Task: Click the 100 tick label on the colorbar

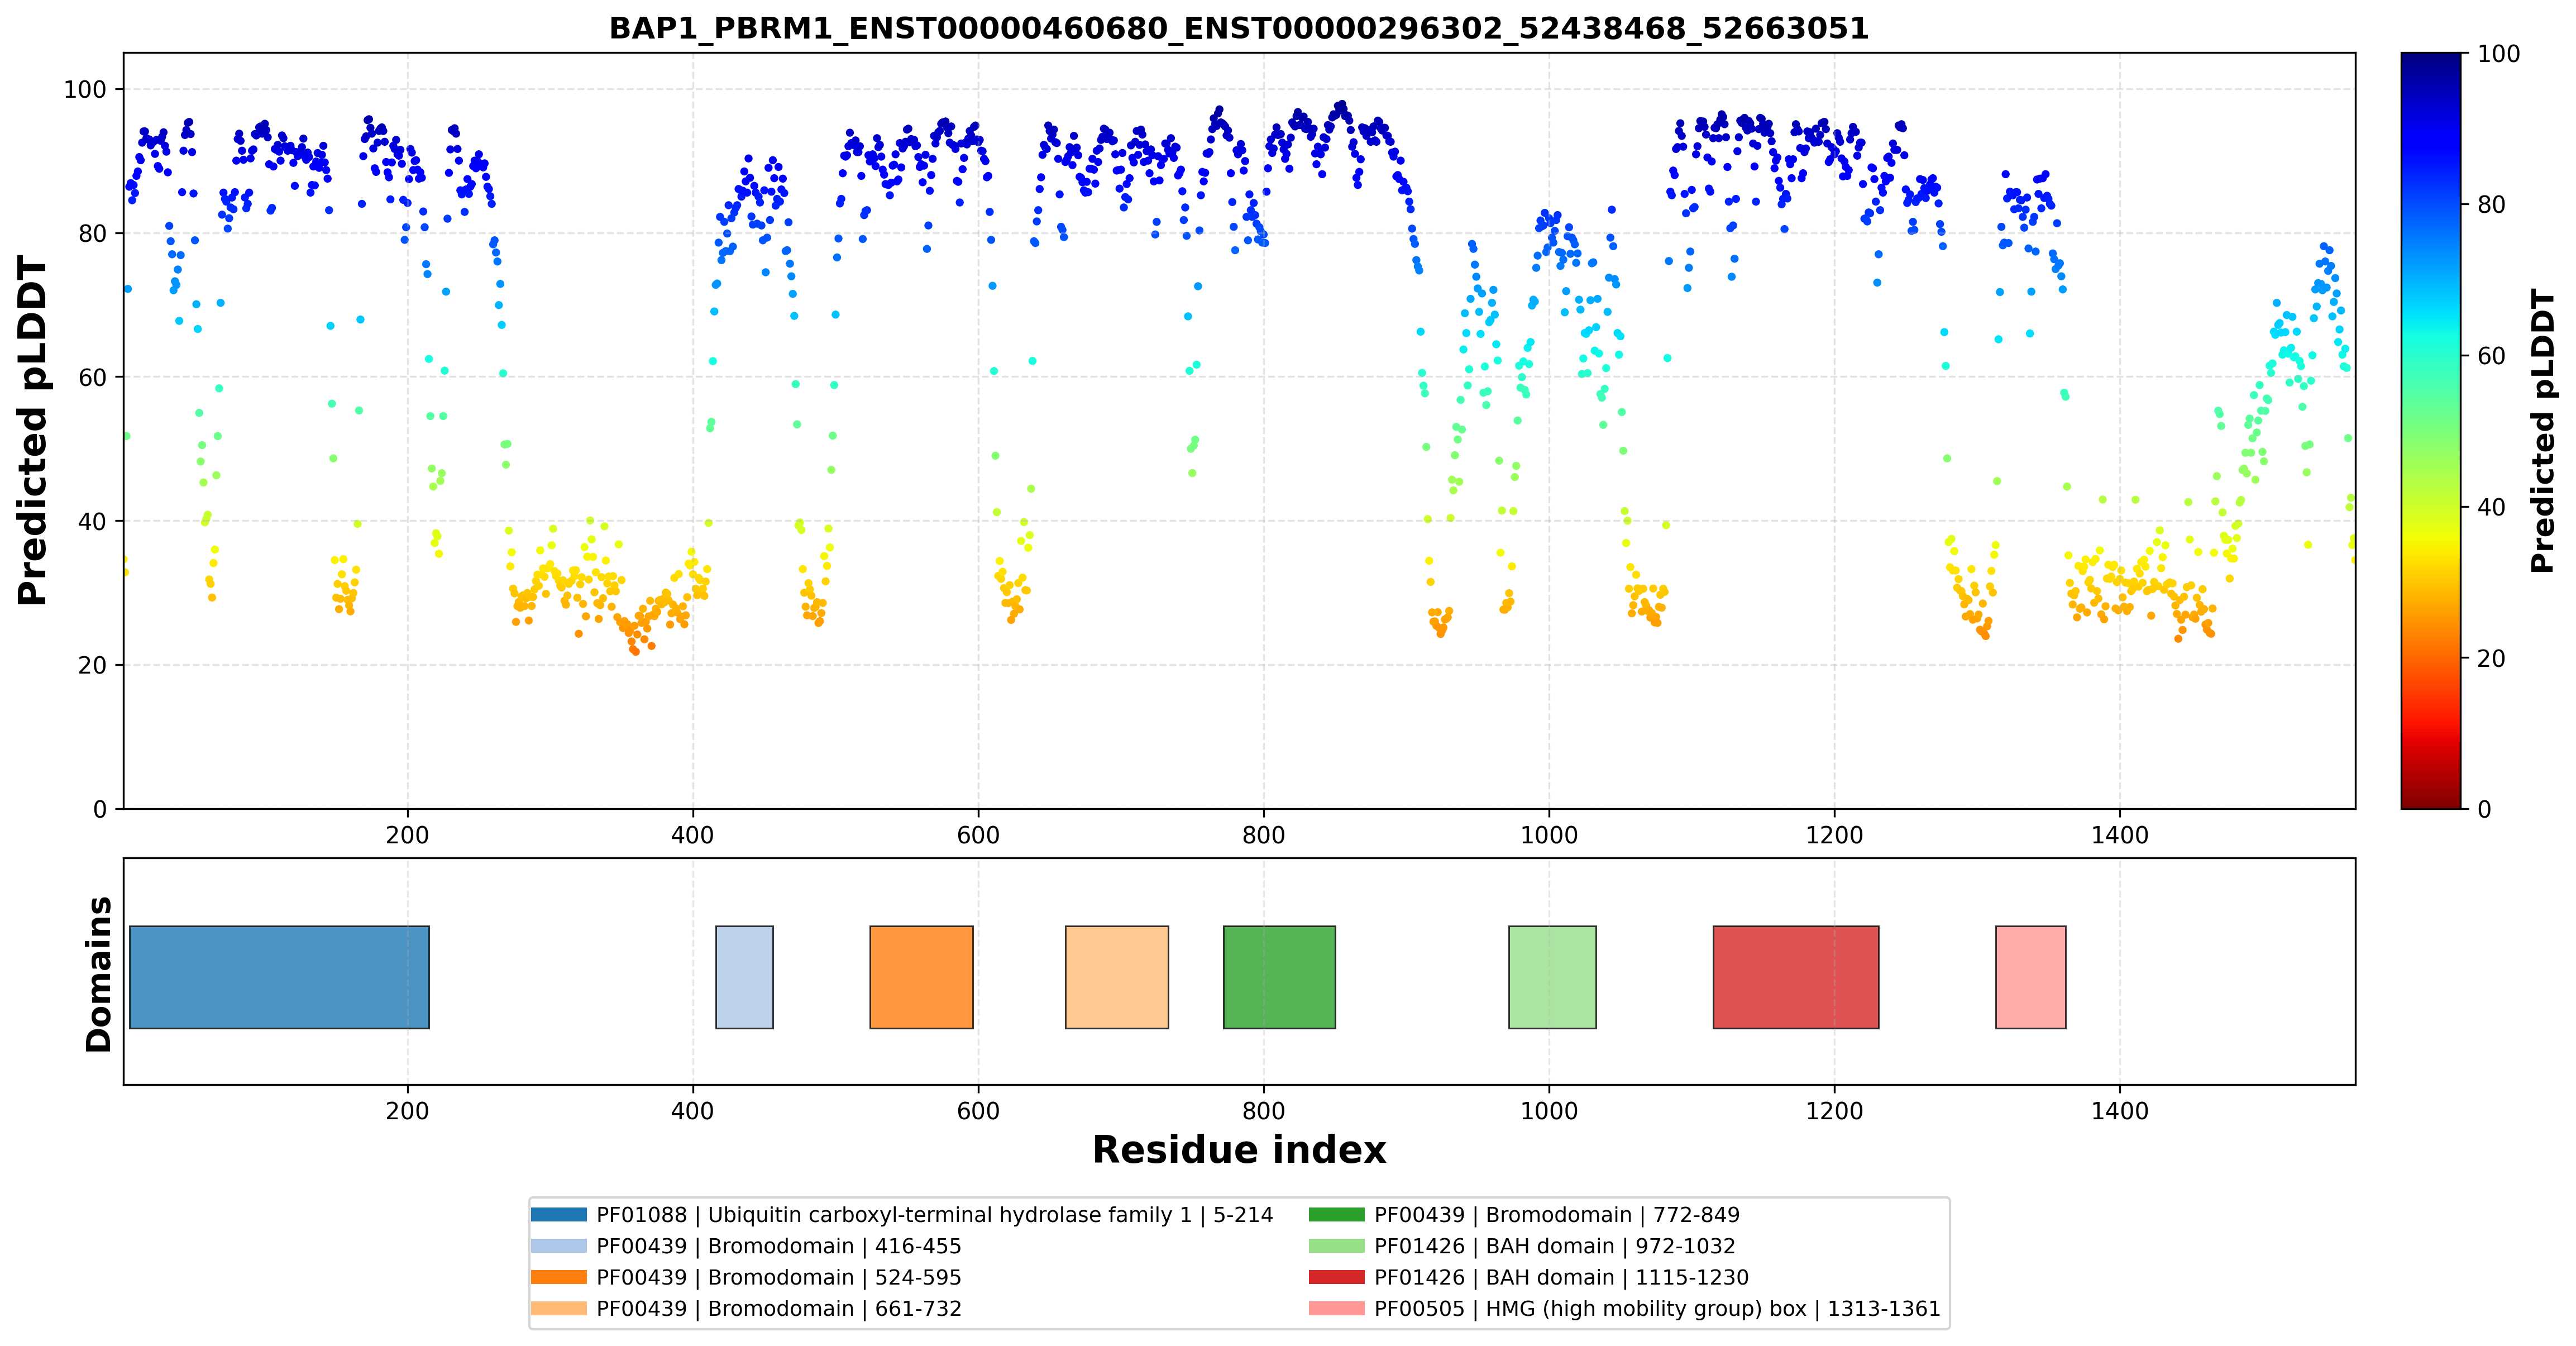Action: tap(2499, 54)
